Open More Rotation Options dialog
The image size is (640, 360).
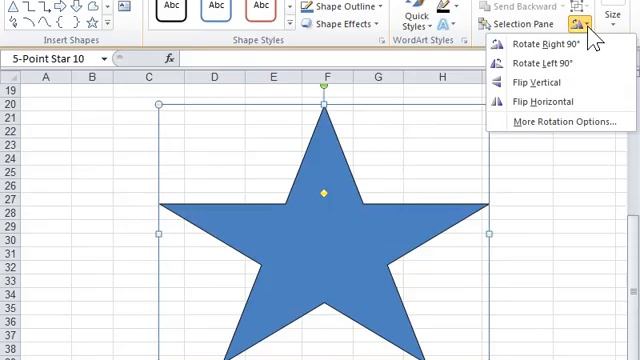point(562,122)
